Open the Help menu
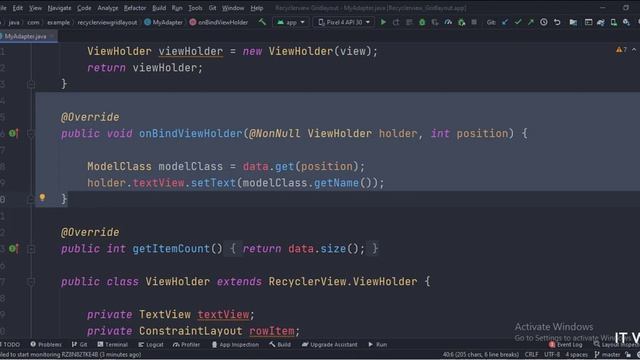This screenshot has height=360, width=640. tap(257, 8)
